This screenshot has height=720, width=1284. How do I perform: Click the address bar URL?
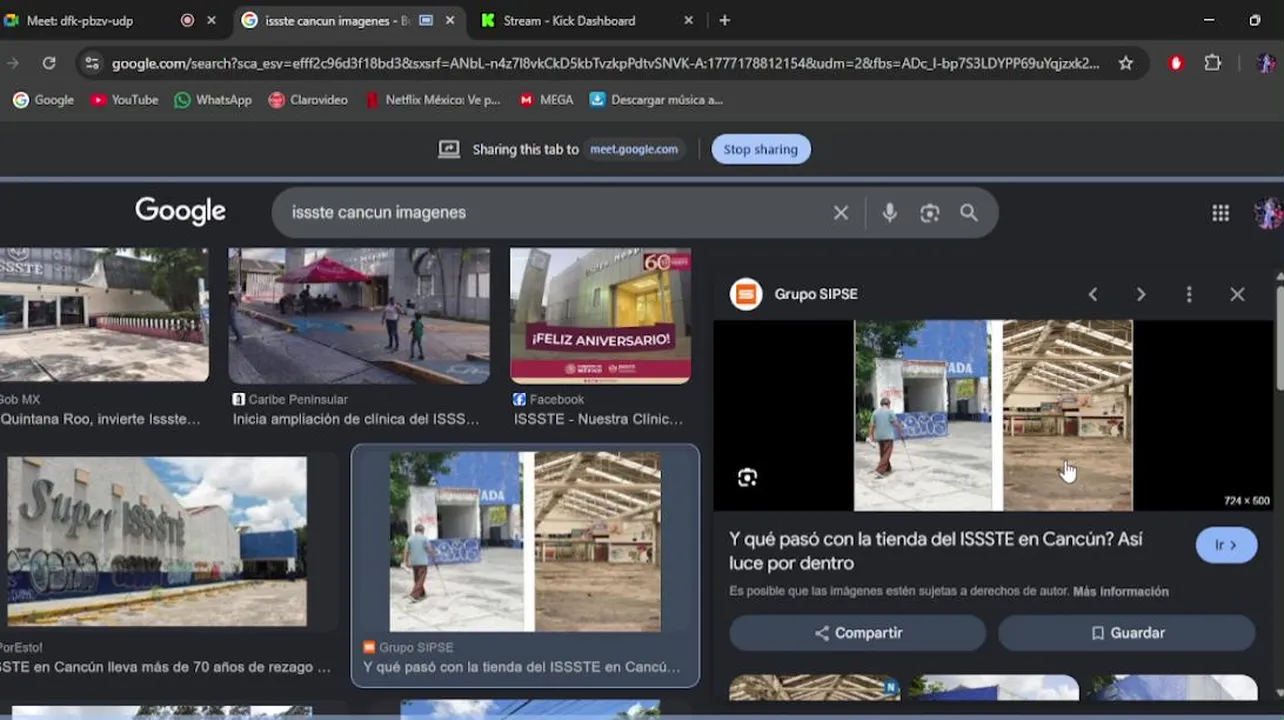pos(605,63)
